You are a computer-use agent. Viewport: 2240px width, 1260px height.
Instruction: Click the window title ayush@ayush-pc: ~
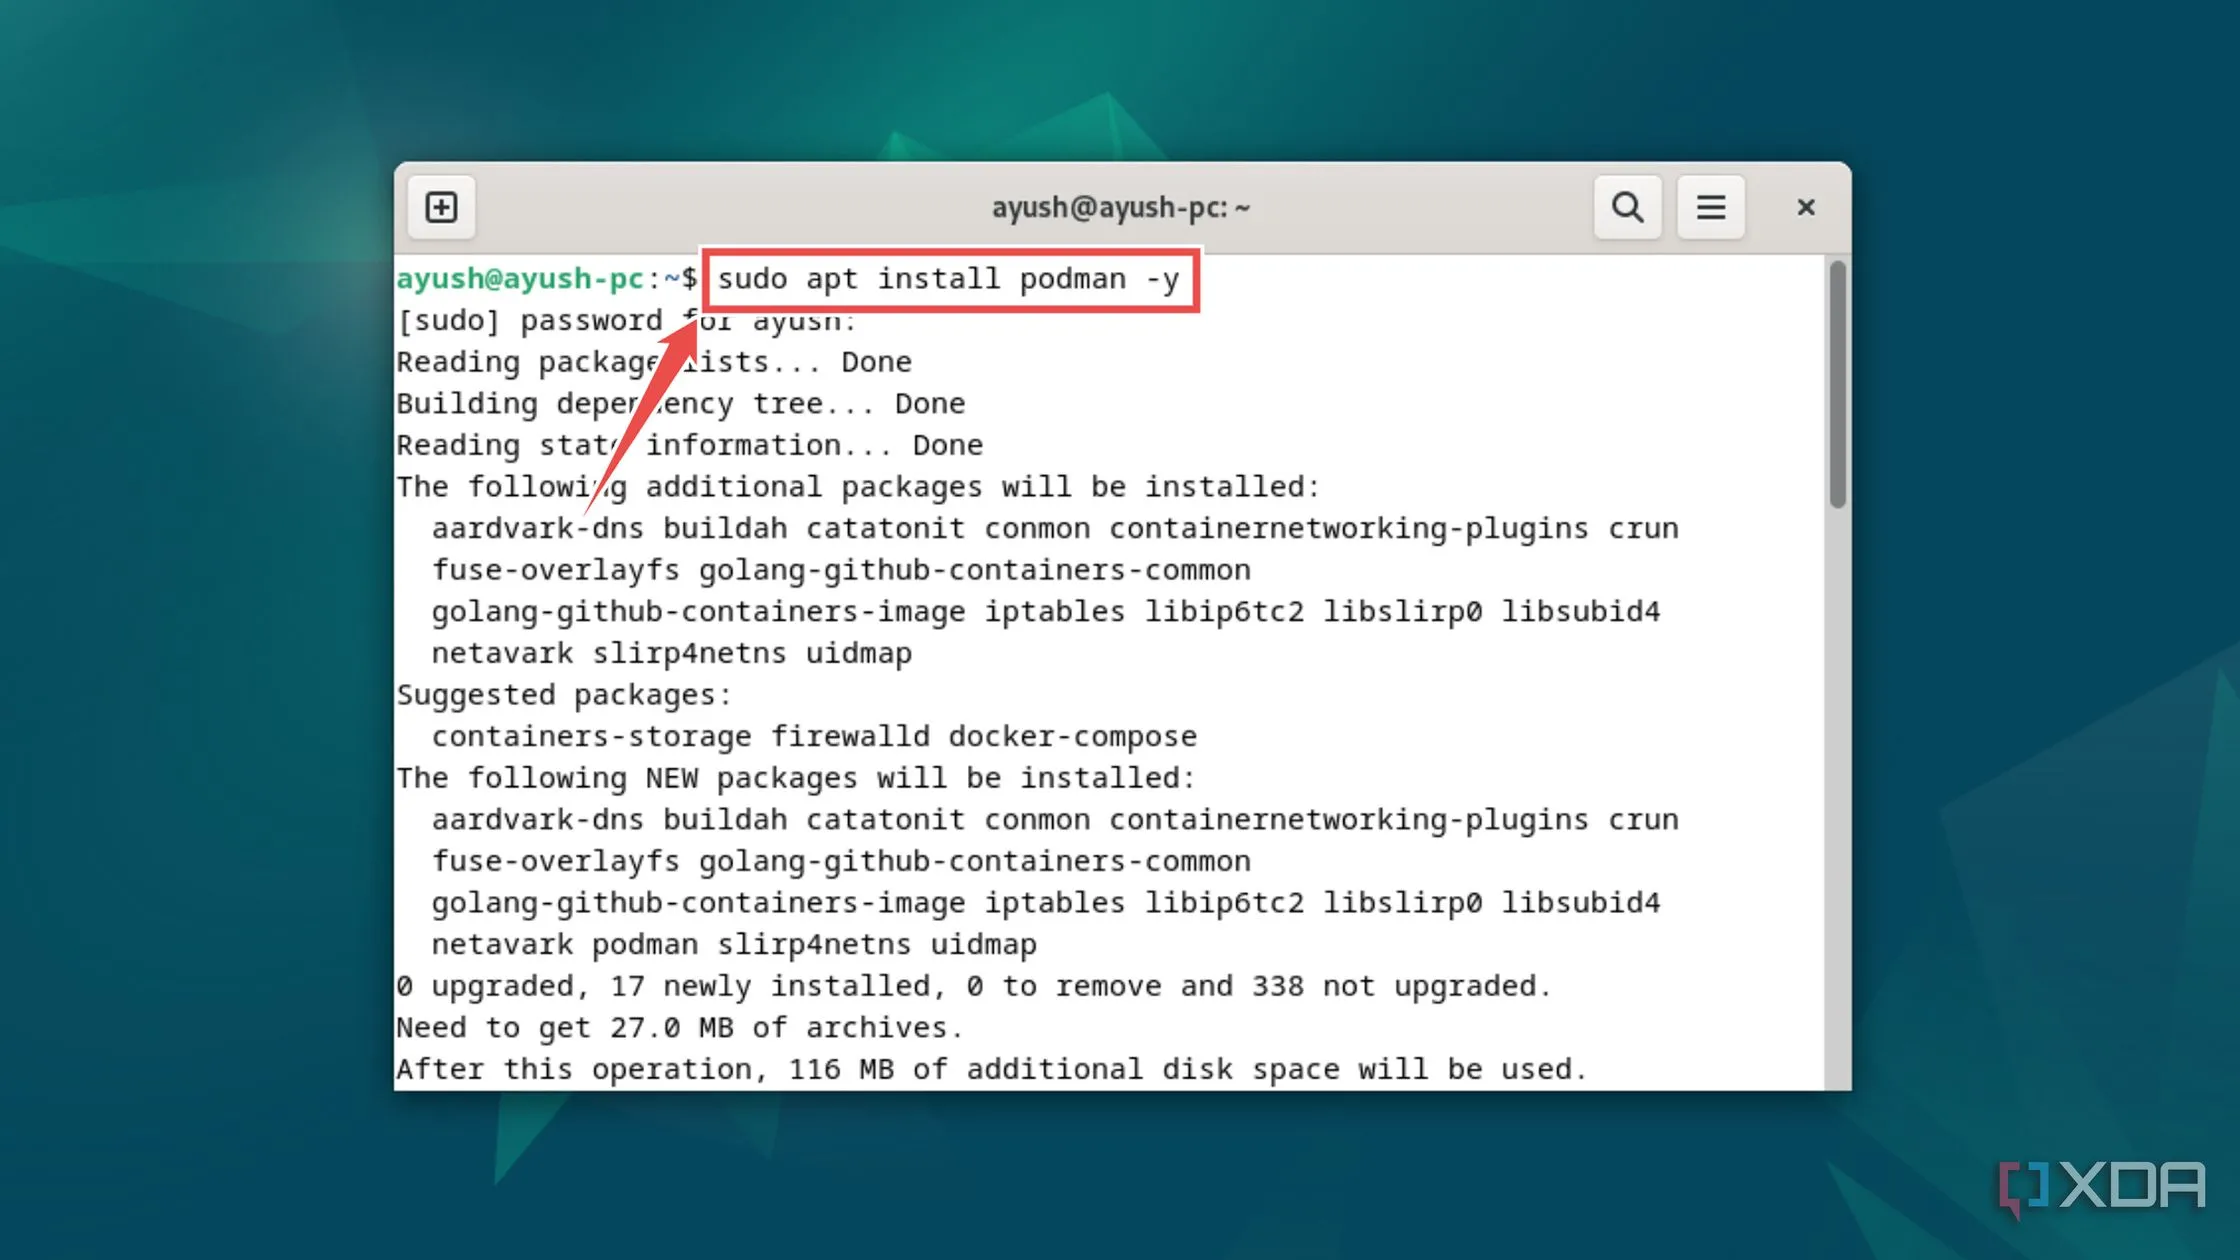click(1120, 207)
